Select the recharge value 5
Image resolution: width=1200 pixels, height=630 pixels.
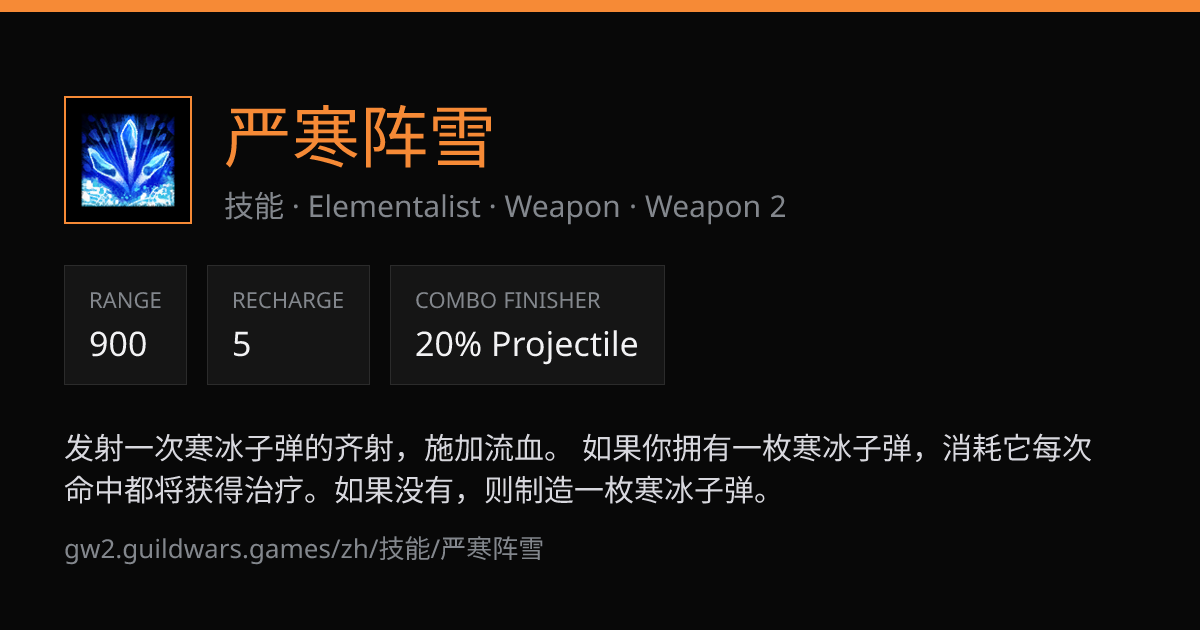click(x=241, y=344)
